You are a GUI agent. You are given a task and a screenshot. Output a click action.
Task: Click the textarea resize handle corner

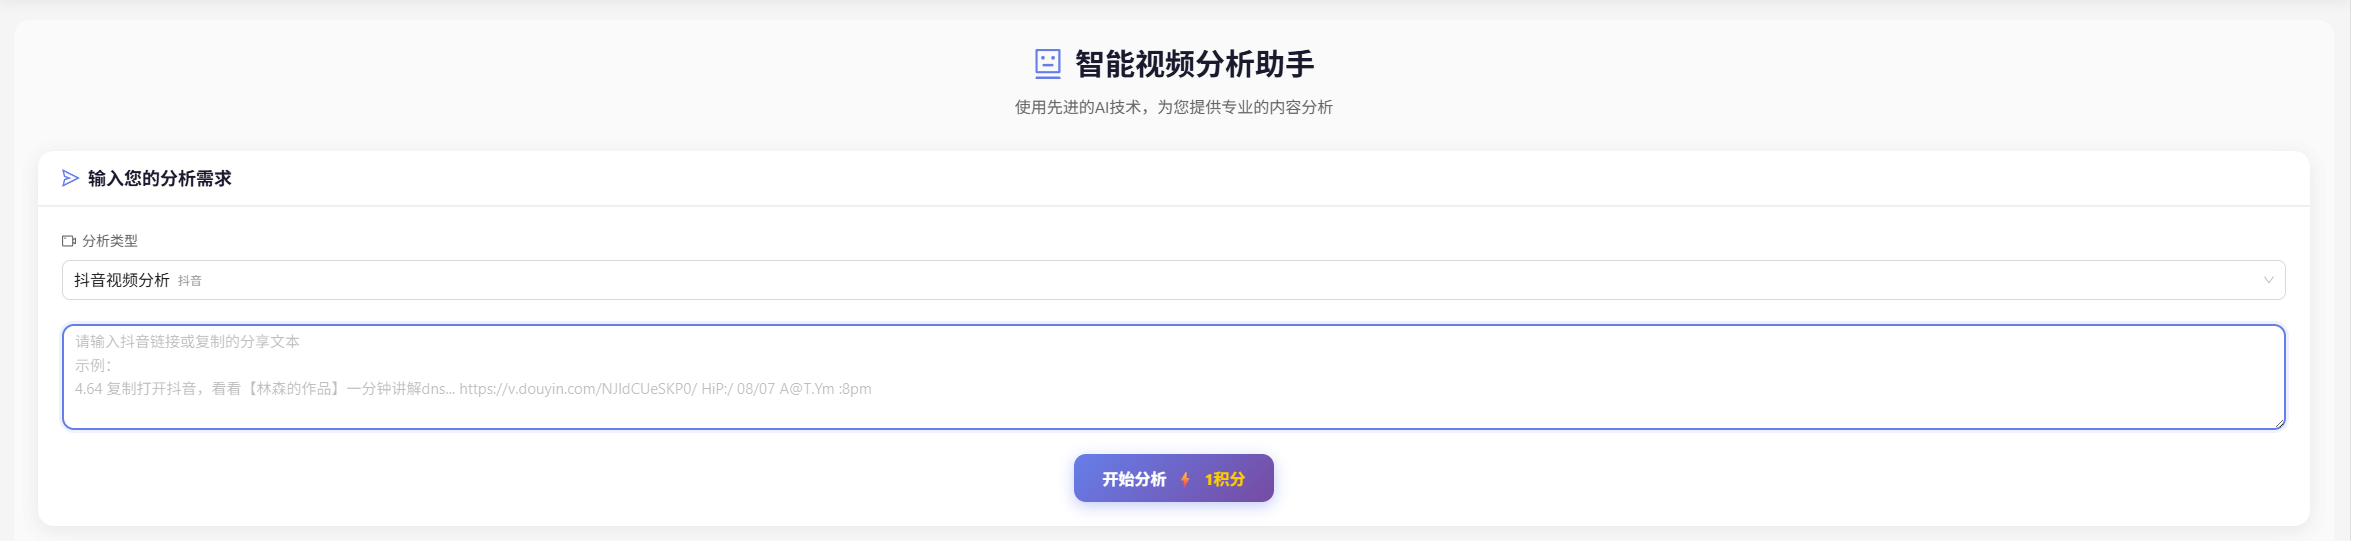tap(2279, 423)
